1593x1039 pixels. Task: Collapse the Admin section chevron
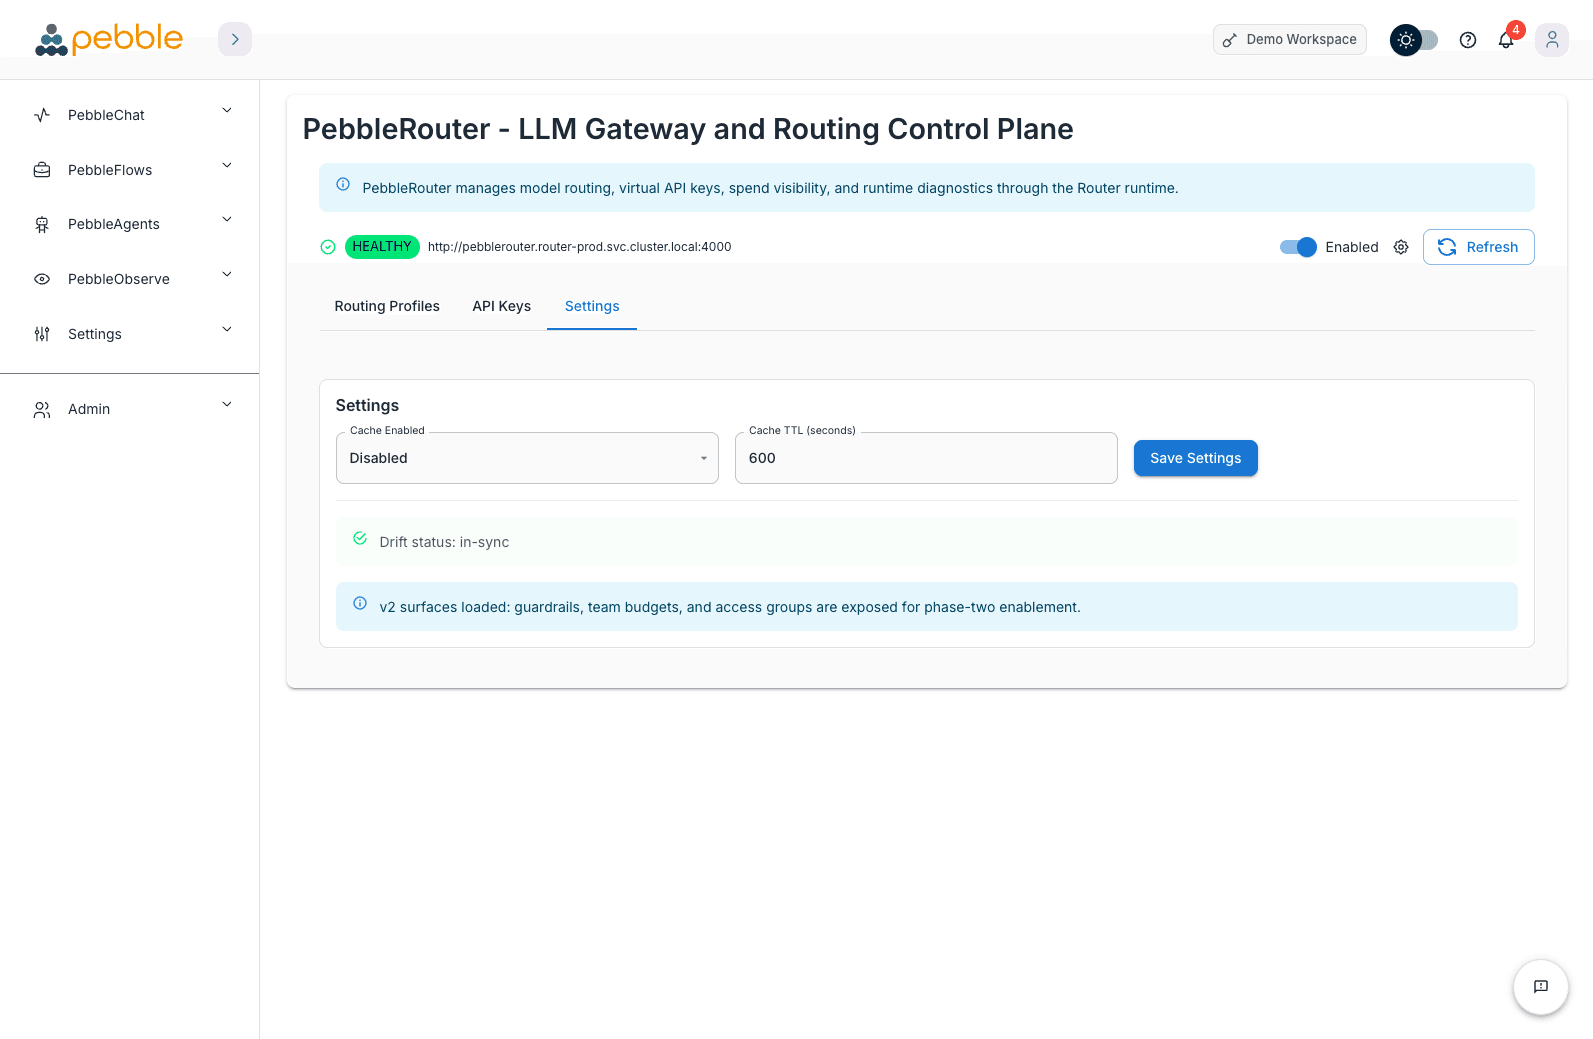coord(226,404)
